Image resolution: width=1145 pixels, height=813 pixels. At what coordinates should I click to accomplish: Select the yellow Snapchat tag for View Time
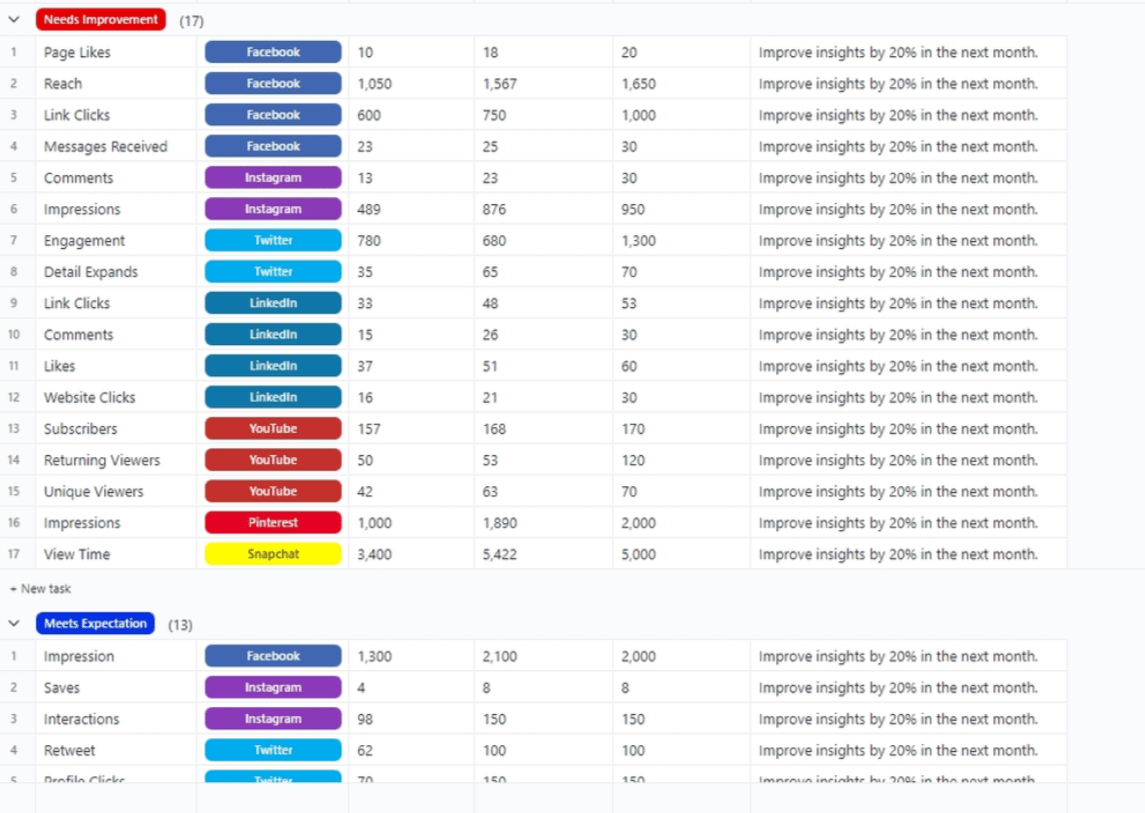click(273, 554)
